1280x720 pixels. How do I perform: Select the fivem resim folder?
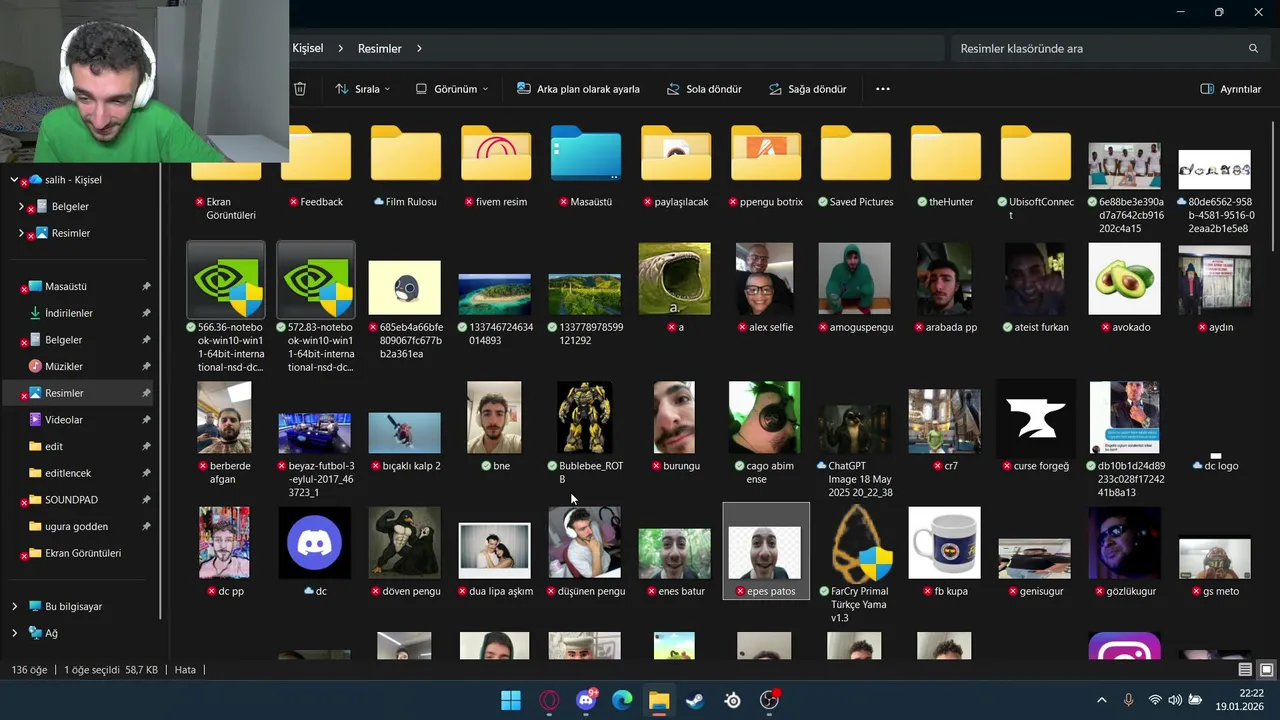[495, 165]
